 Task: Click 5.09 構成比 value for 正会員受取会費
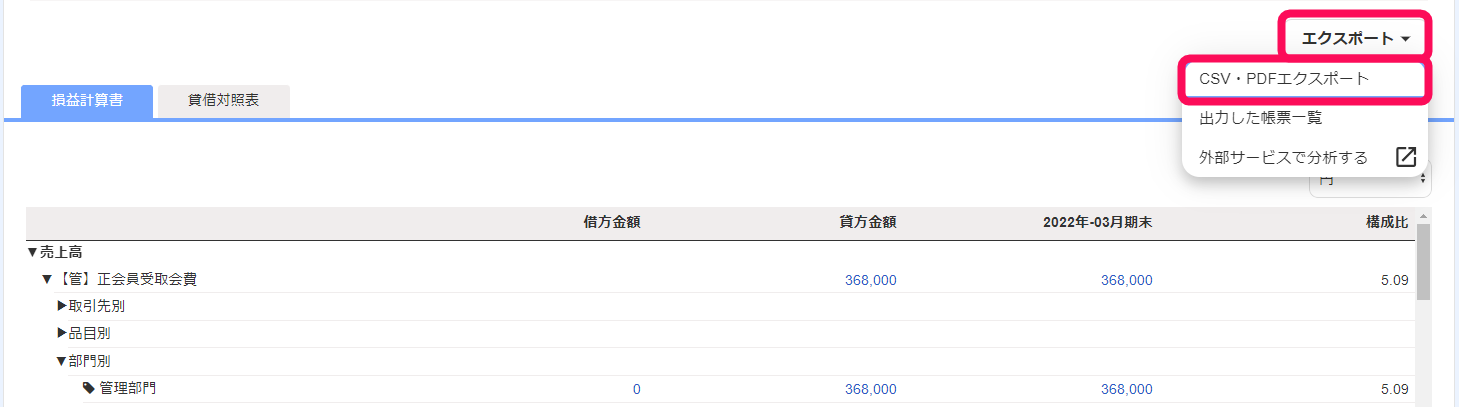(1394, 280)
